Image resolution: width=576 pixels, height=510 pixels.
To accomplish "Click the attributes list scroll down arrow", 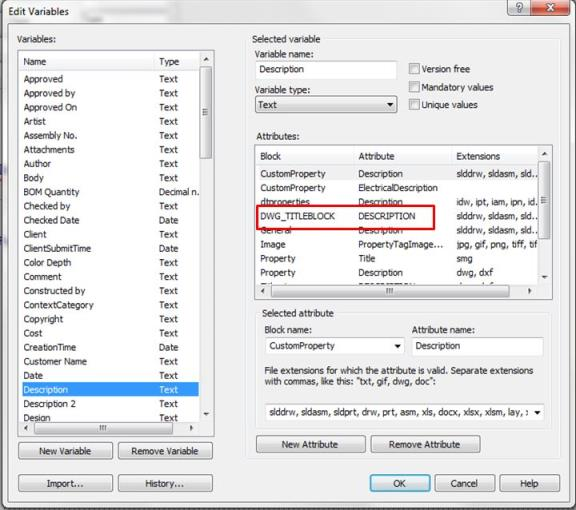I will (544, 277).
